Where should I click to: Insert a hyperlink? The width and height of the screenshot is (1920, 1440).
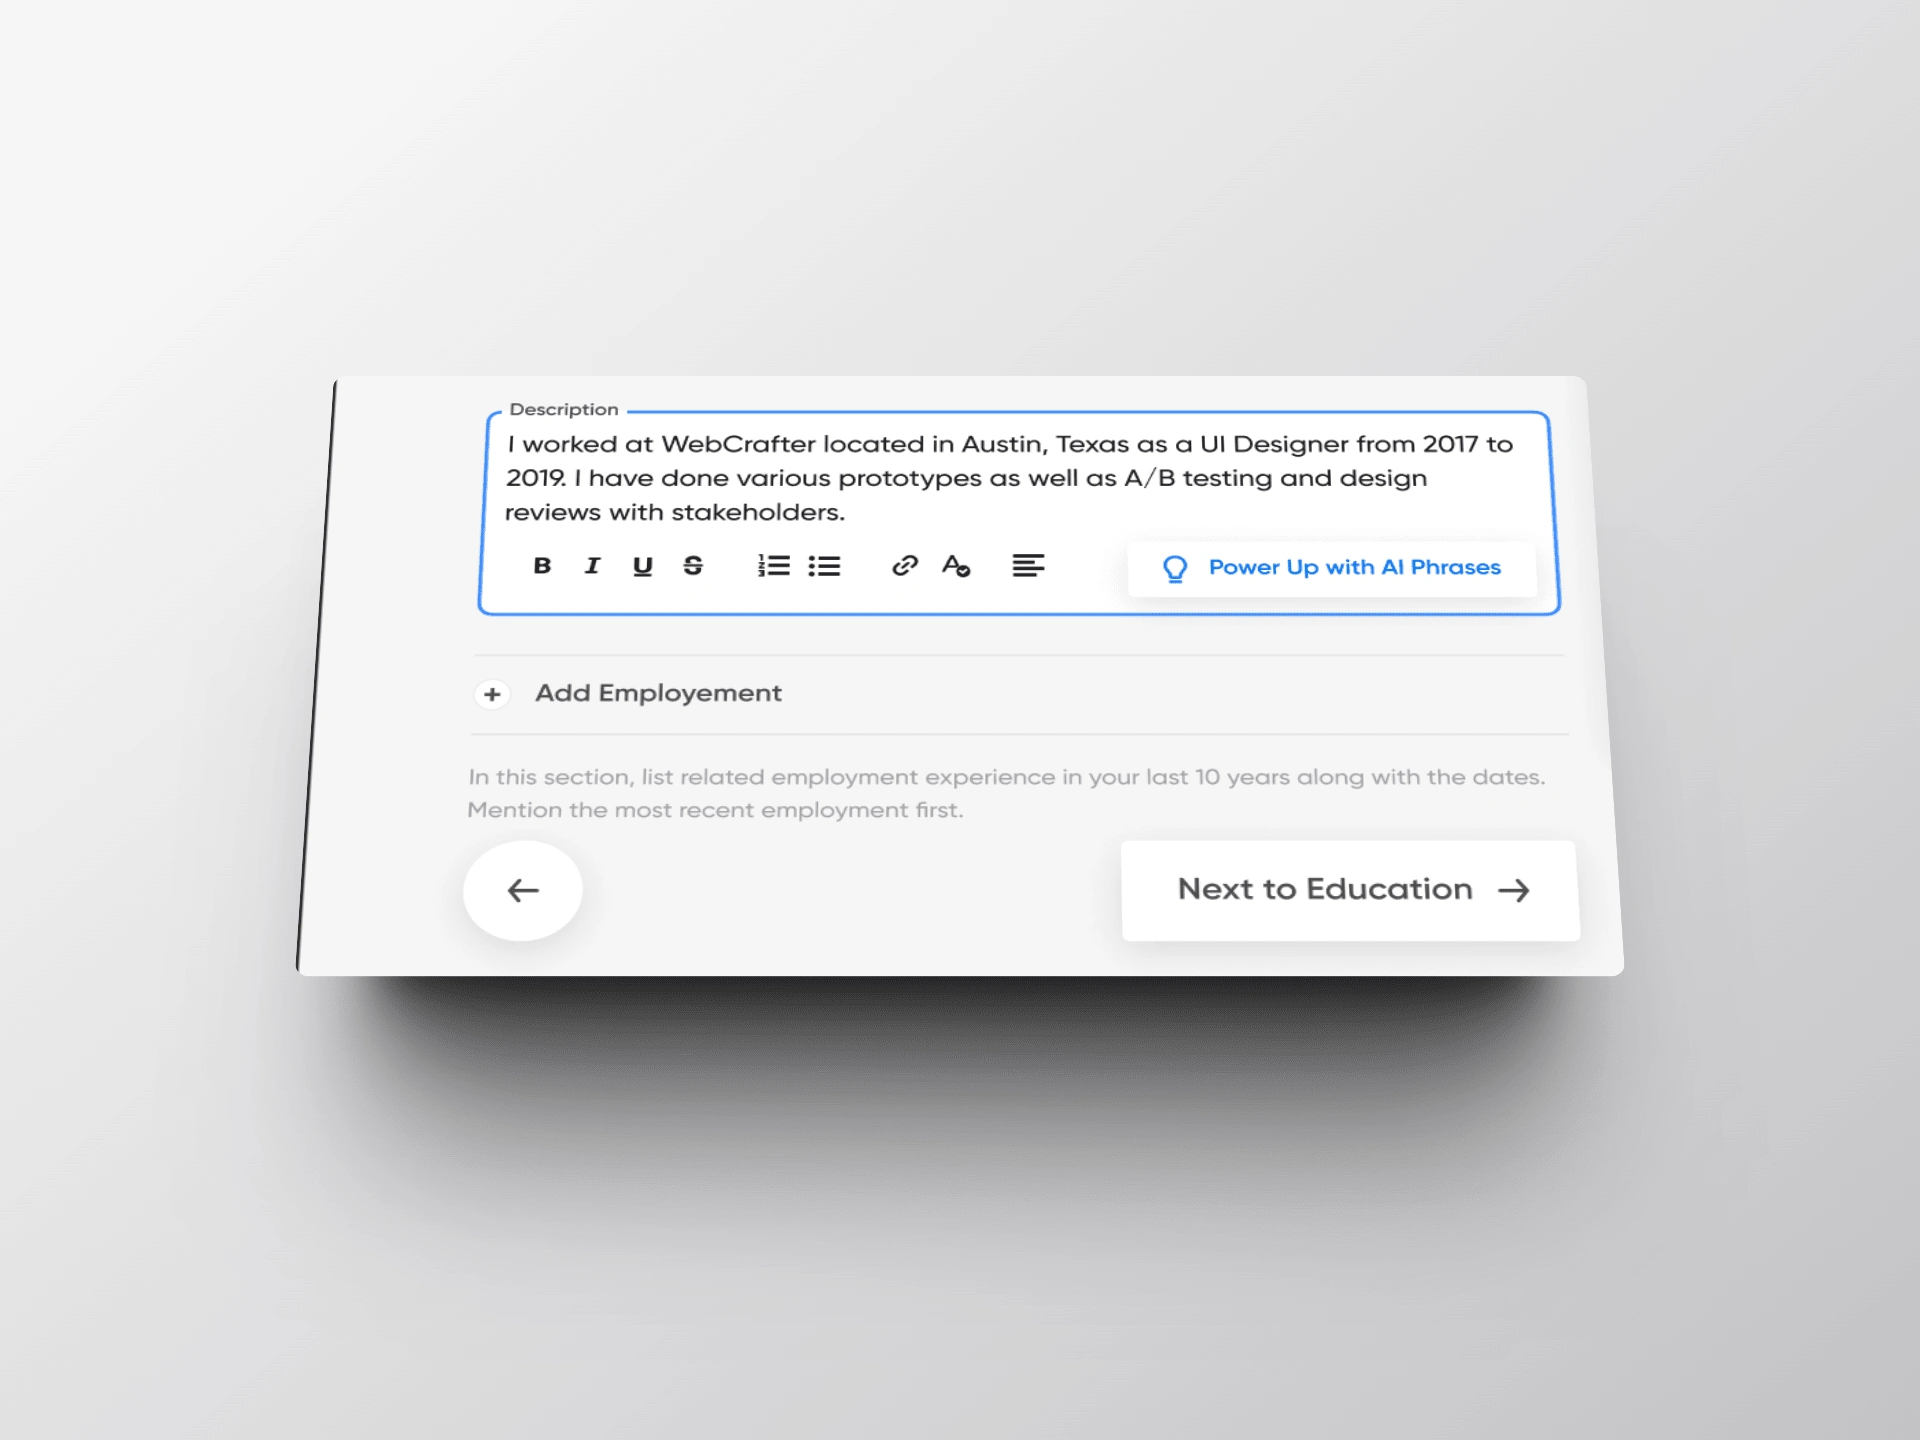(x=904, y=566)
